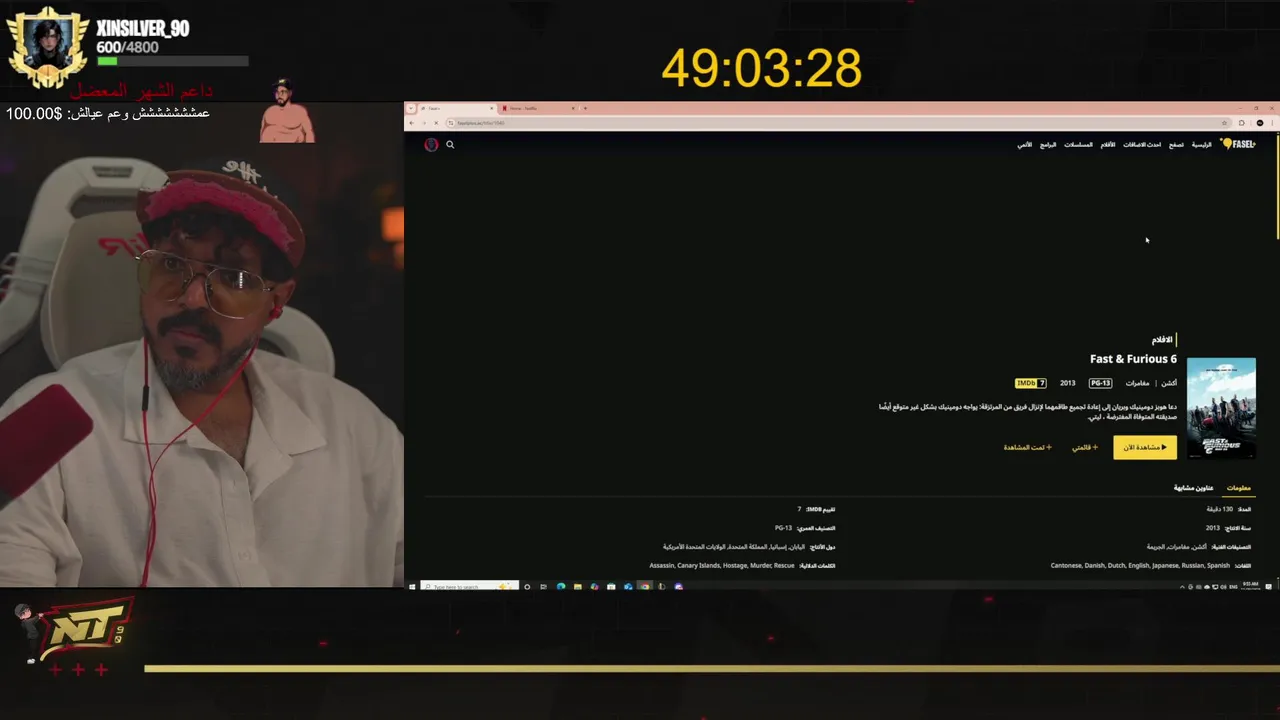Bookmark this page with the star icon
This screenshot has height=720, width=1280.
point(1225,123)
